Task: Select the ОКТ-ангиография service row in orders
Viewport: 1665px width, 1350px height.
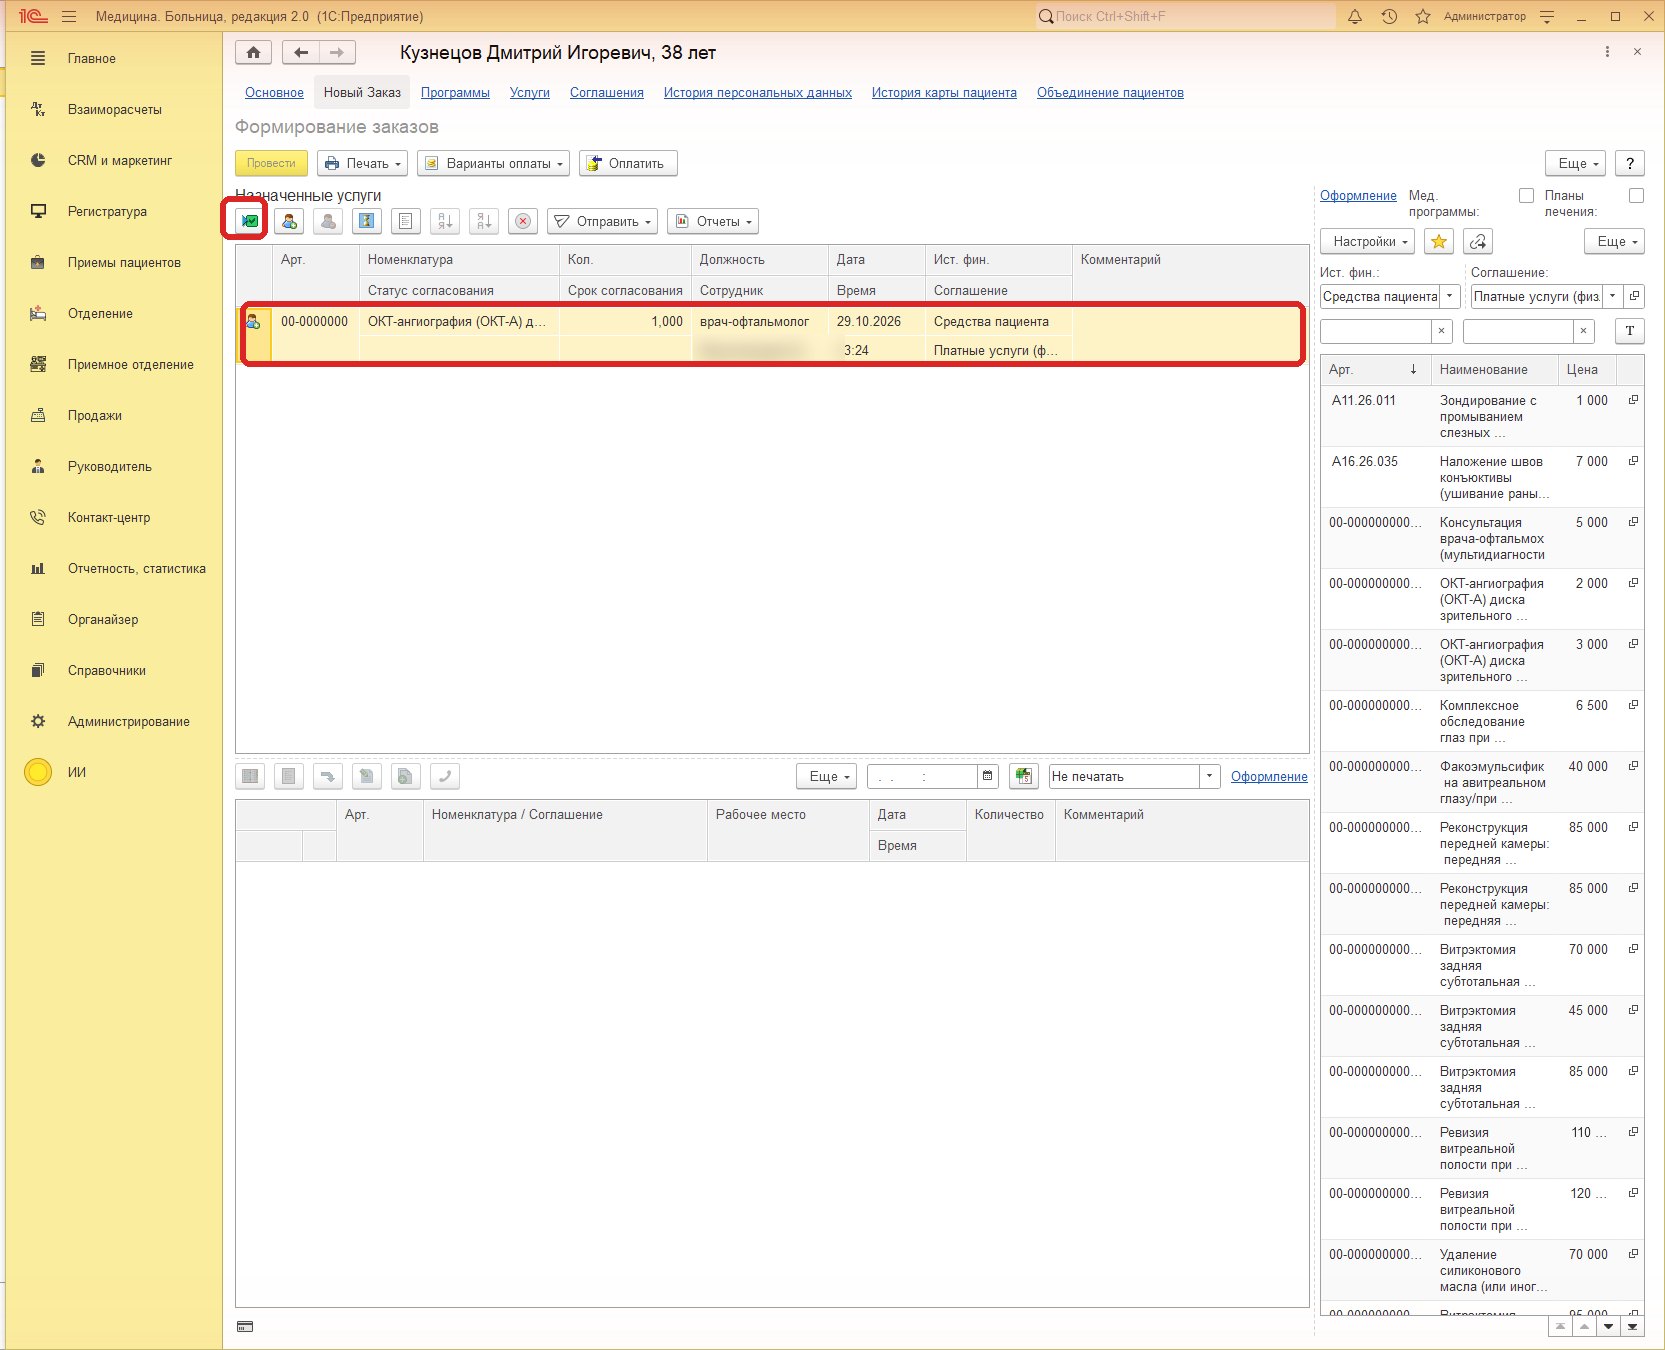Action: point(773,335)
